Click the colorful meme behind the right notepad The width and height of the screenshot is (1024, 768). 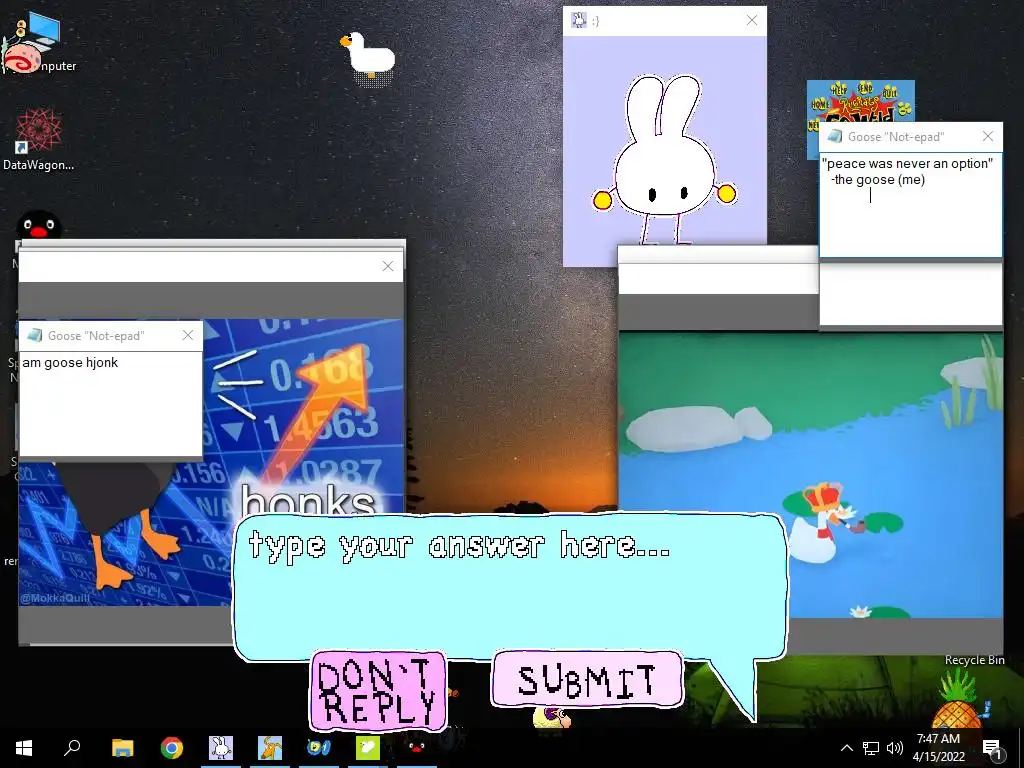pyautogui.click(x=861, y=101)
